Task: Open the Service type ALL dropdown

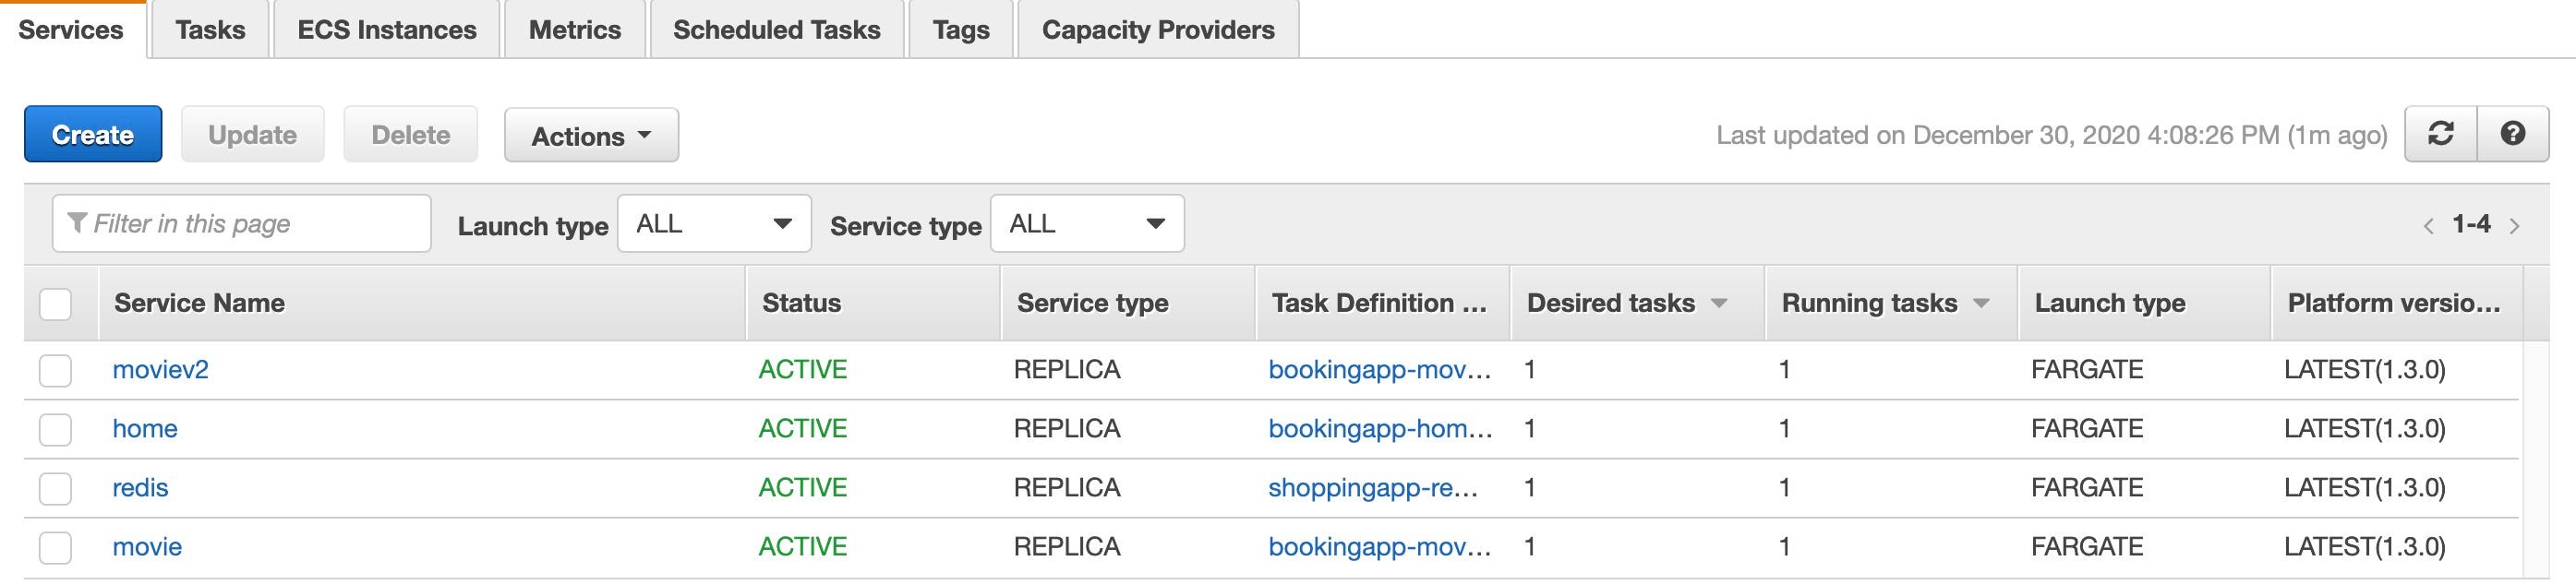Action: coord(1087,224)
